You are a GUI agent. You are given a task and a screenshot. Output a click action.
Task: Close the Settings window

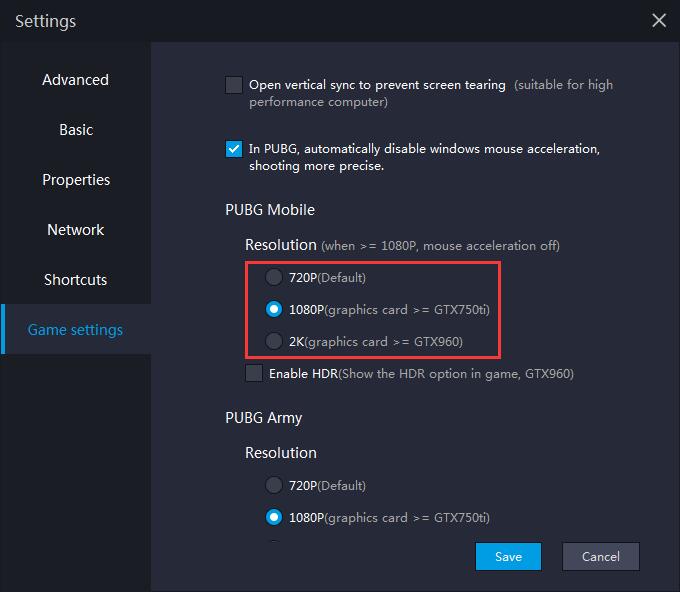[659, 20]
